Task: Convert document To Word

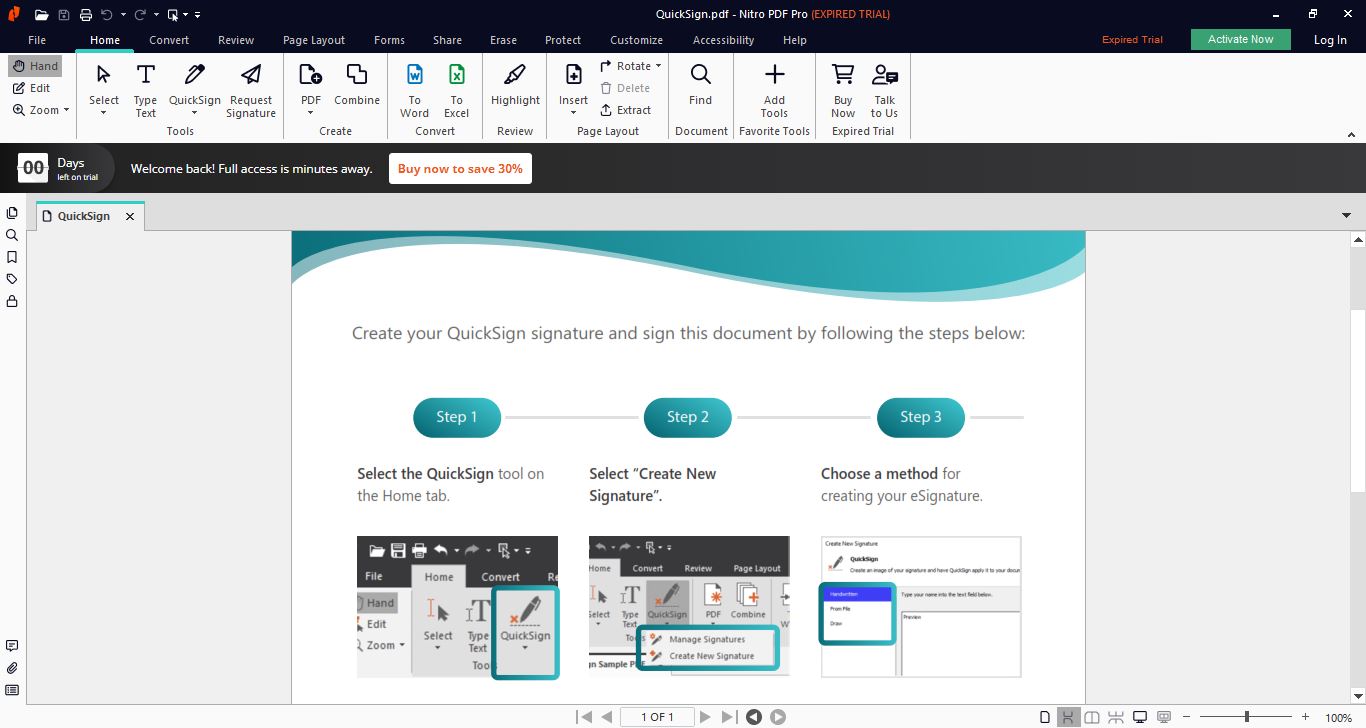Action: [415, 90]
